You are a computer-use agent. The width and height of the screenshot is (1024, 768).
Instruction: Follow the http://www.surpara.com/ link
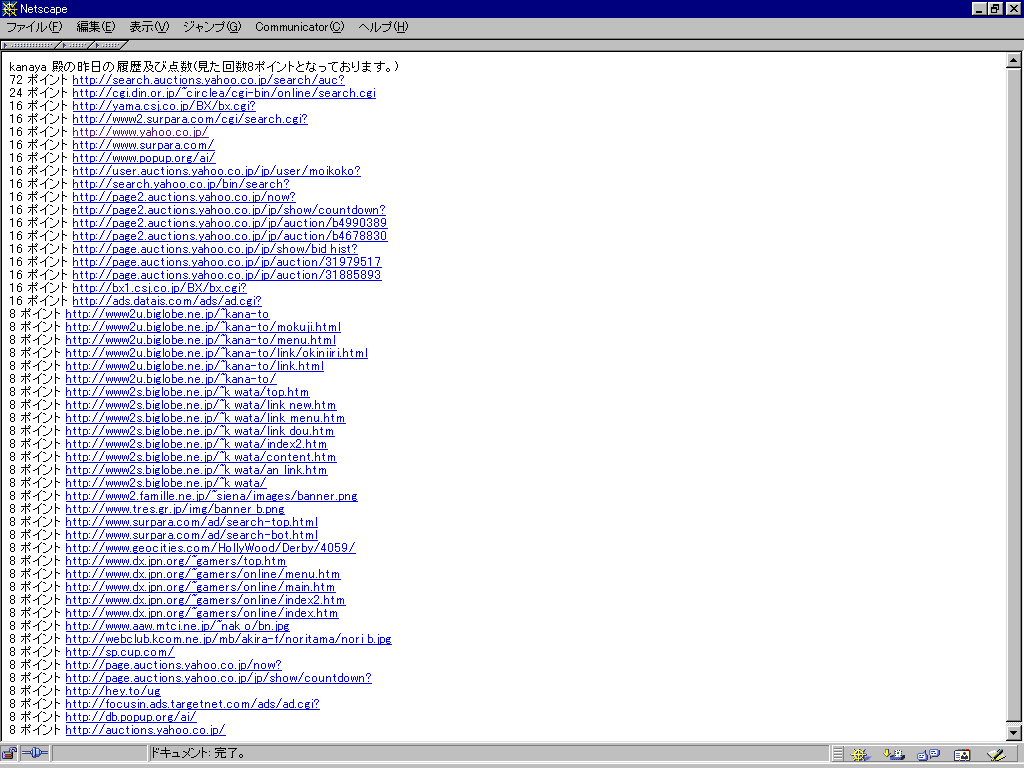coord(143,146)
